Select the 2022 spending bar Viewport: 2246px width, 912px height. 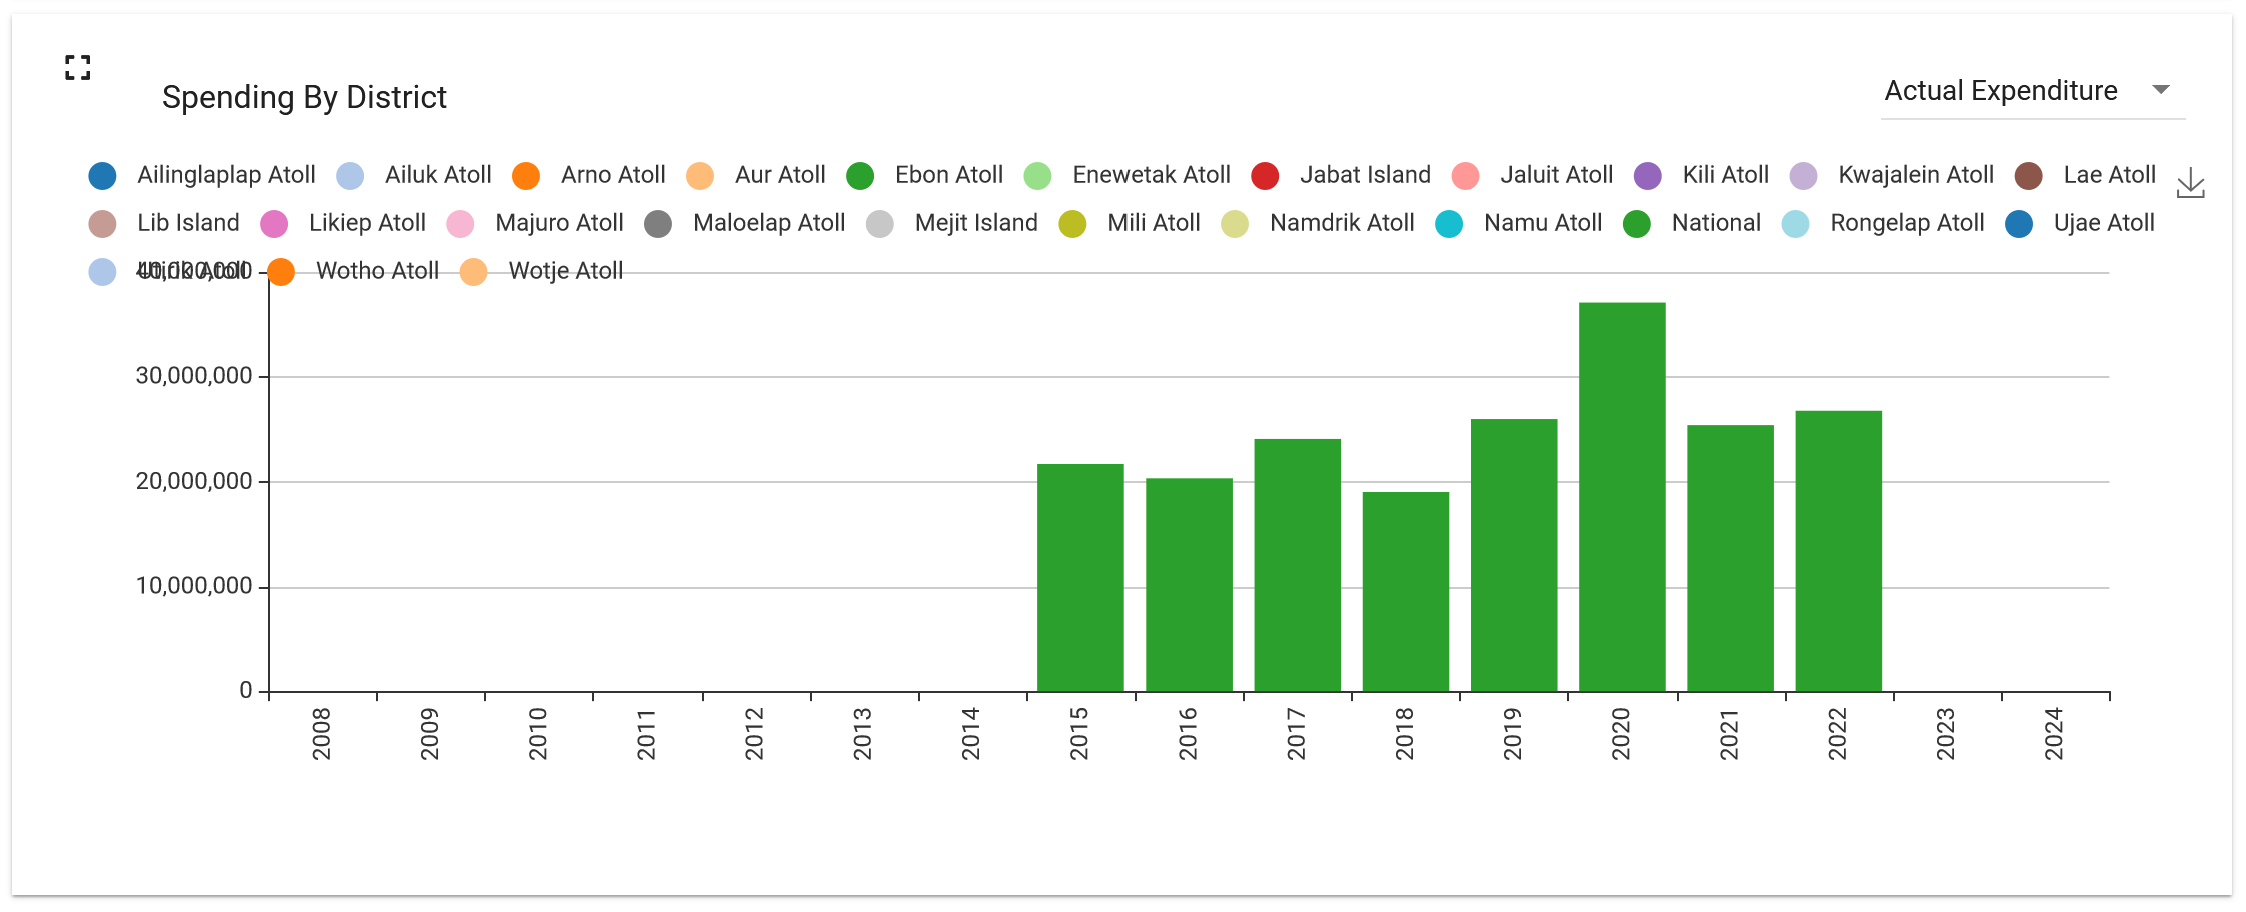(x=1838, y=551)
